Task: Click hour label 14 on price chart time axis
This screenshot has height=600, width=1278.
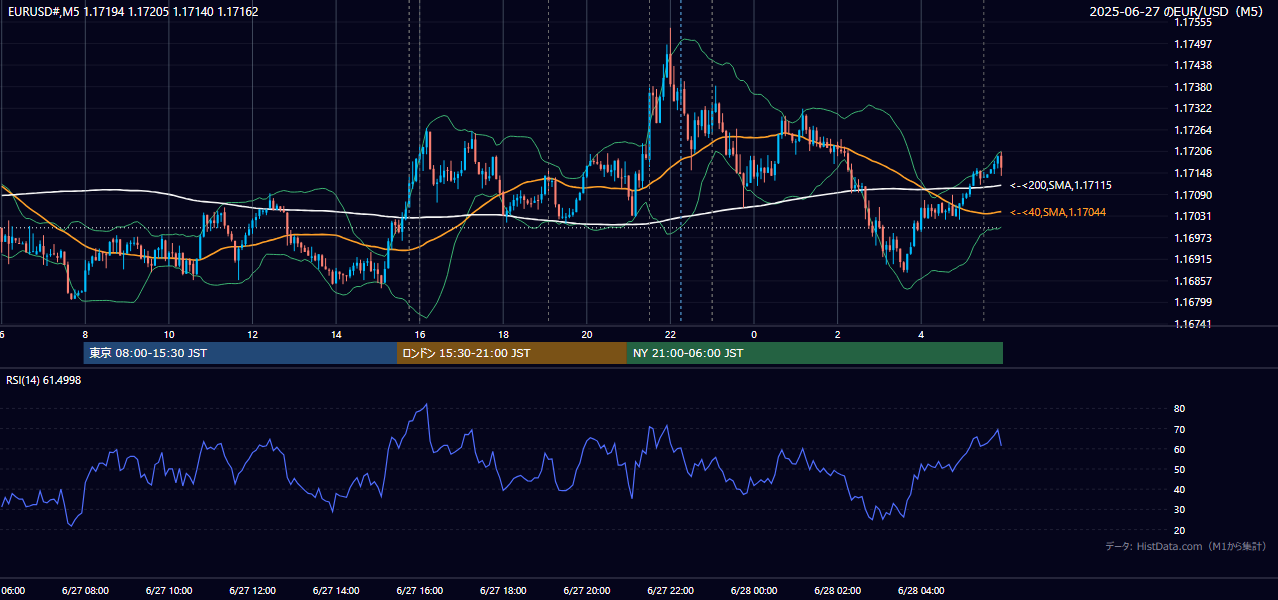Action: tap(336, 334)
